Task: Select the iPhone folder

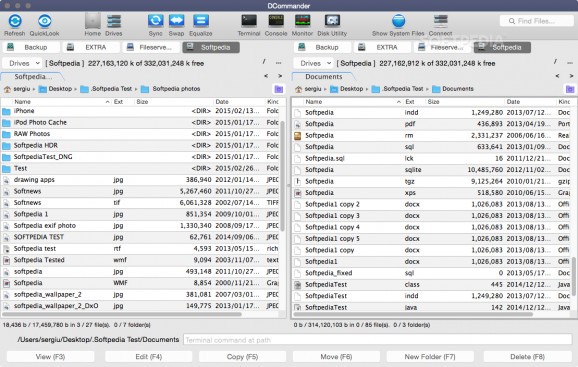Action: [140, 111]
